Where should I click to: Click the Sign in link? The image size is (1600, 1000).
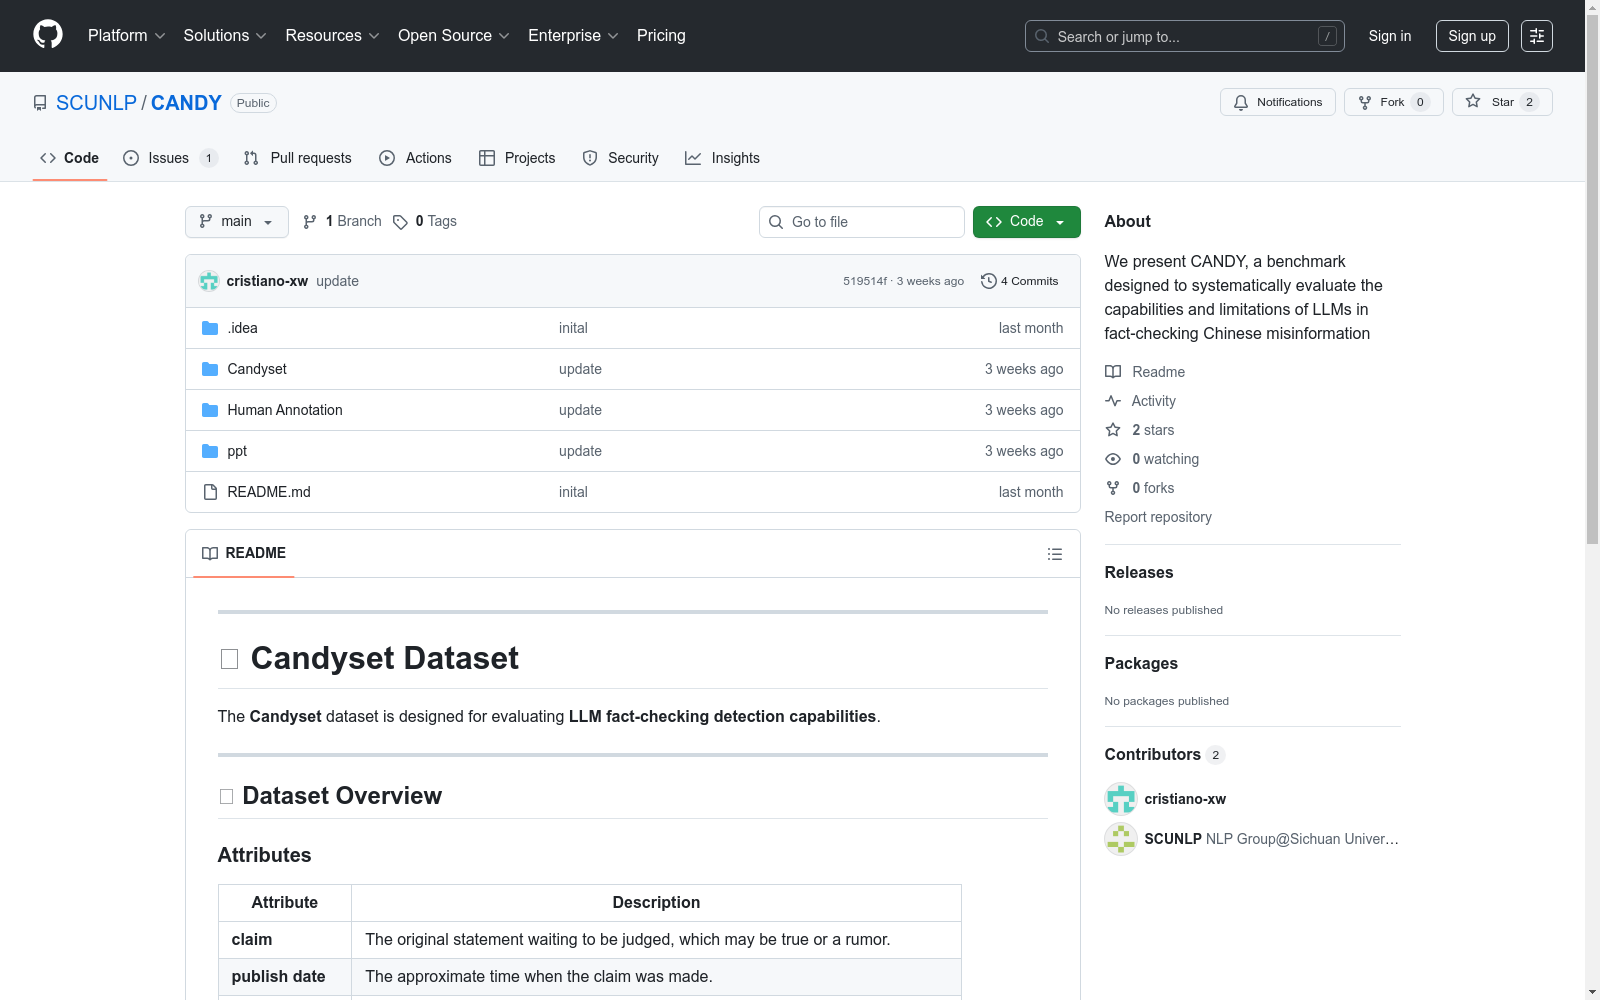1390,36
